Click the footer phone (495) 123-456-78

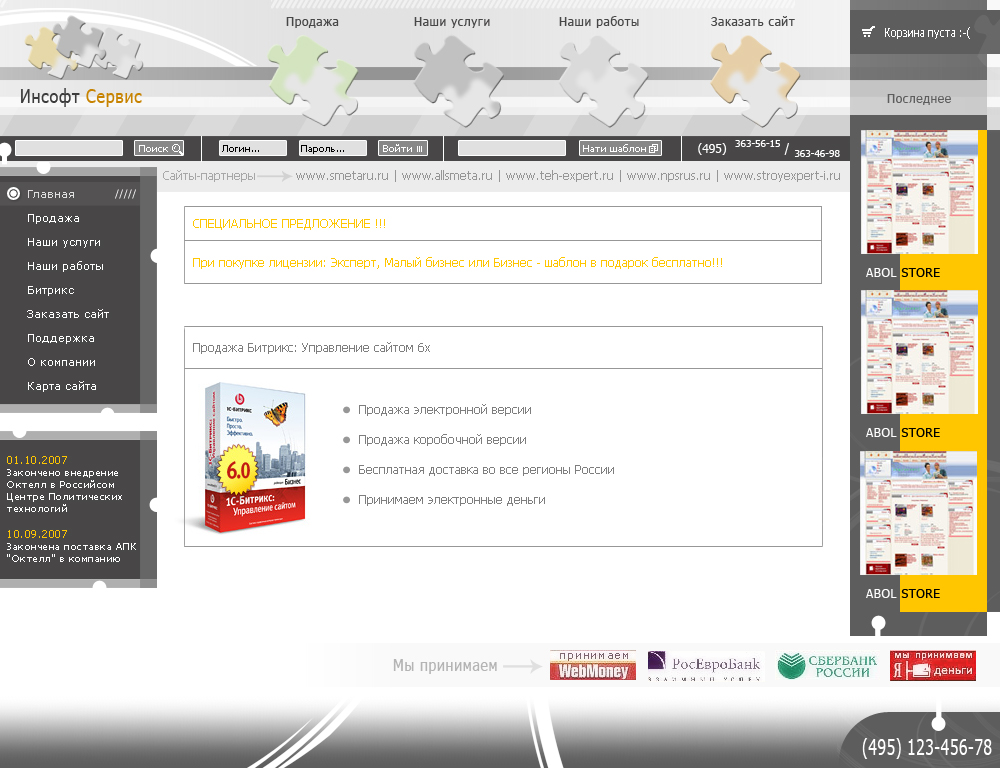pos(926,746)
